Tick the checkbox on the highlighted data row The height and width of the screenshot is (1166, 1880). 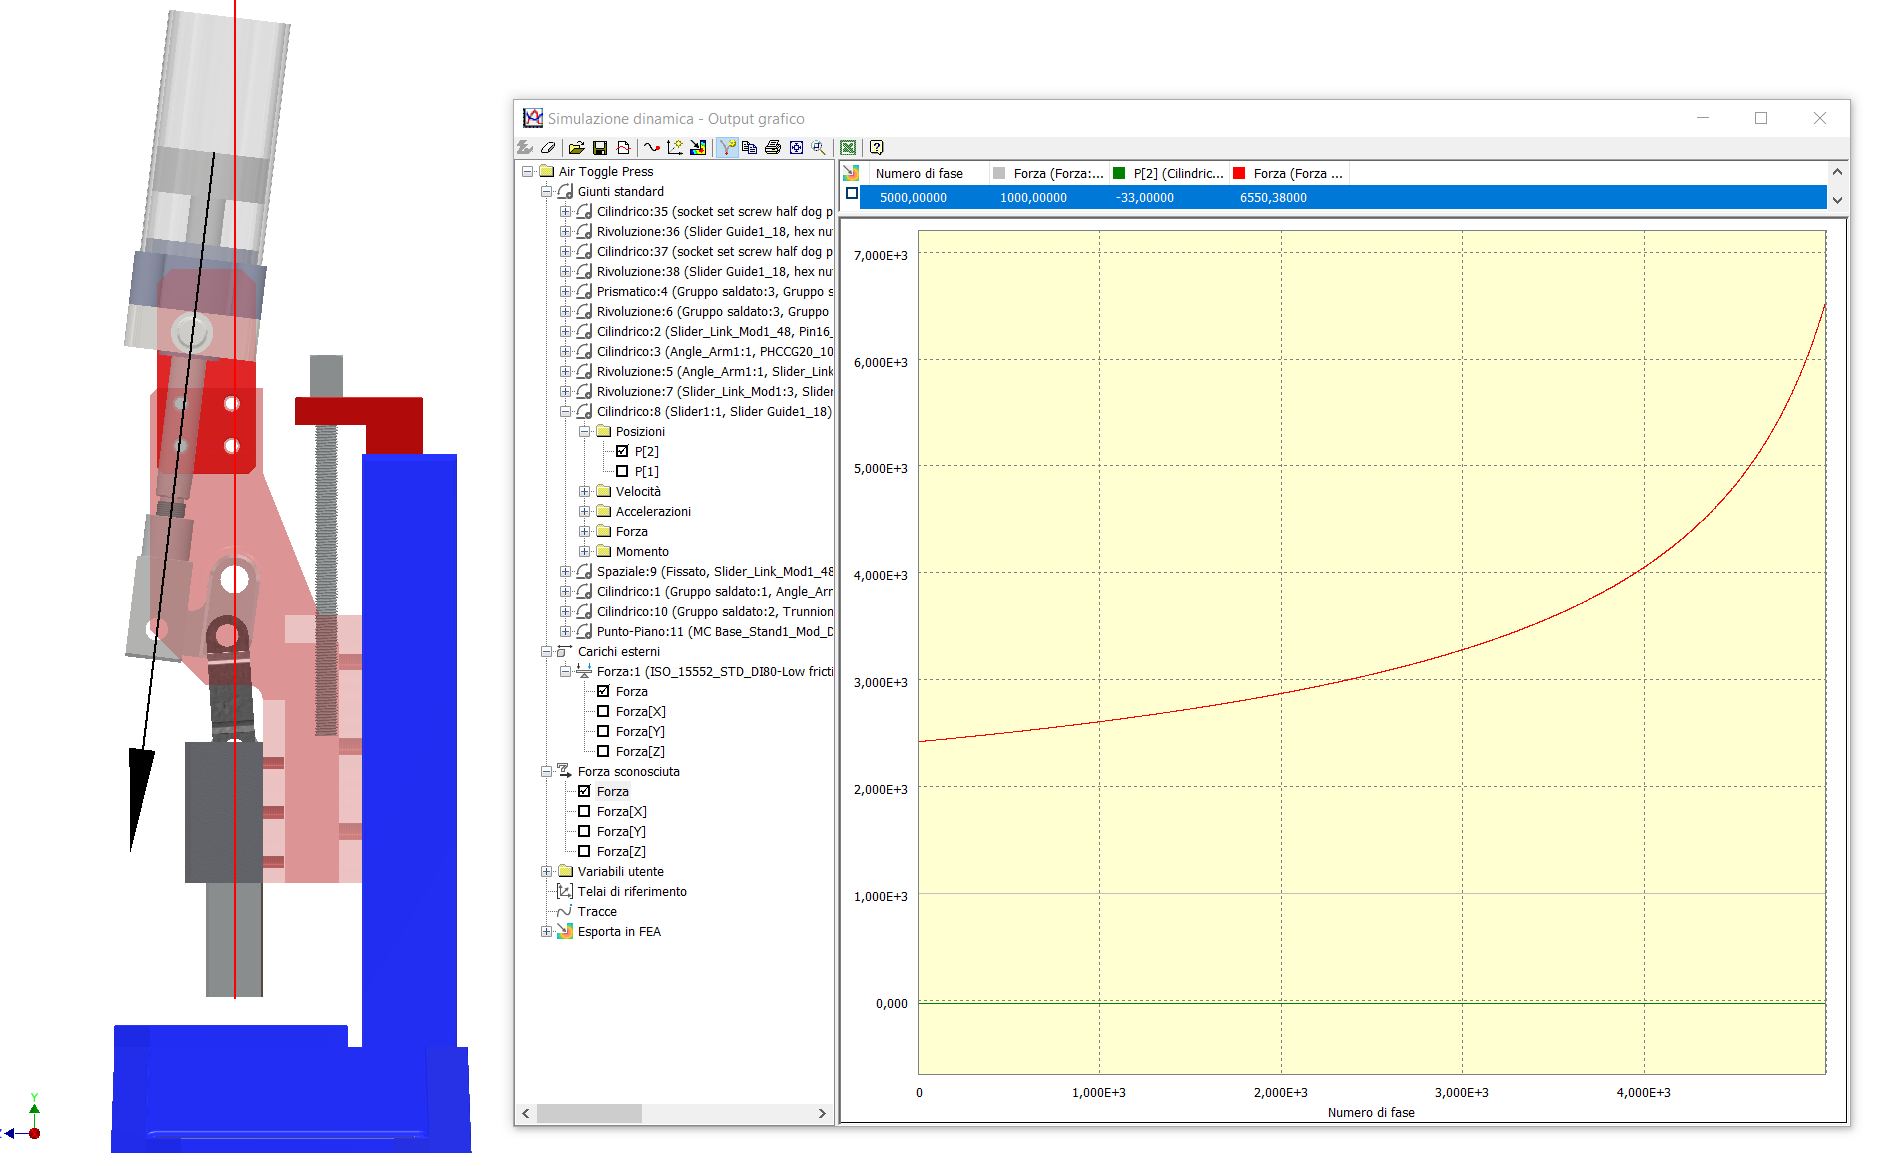click(x=852, y=194)
